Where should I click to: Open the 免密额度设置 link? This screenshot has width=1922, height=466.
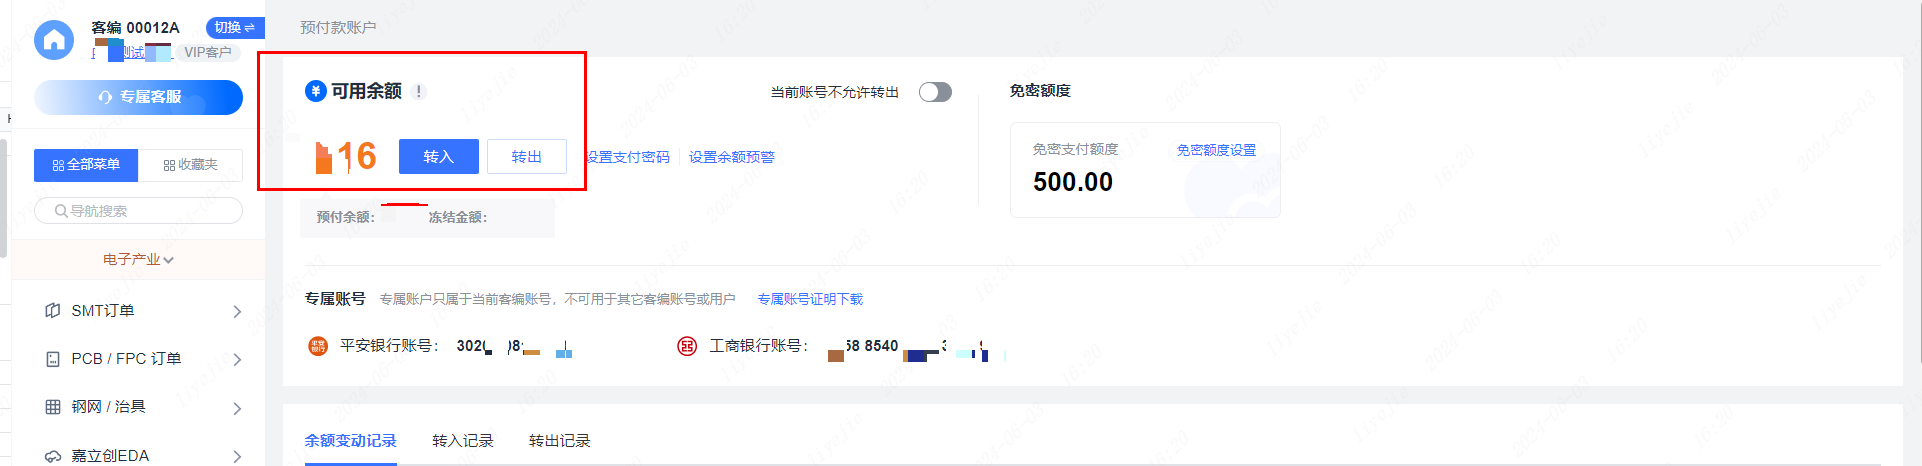1216,150
